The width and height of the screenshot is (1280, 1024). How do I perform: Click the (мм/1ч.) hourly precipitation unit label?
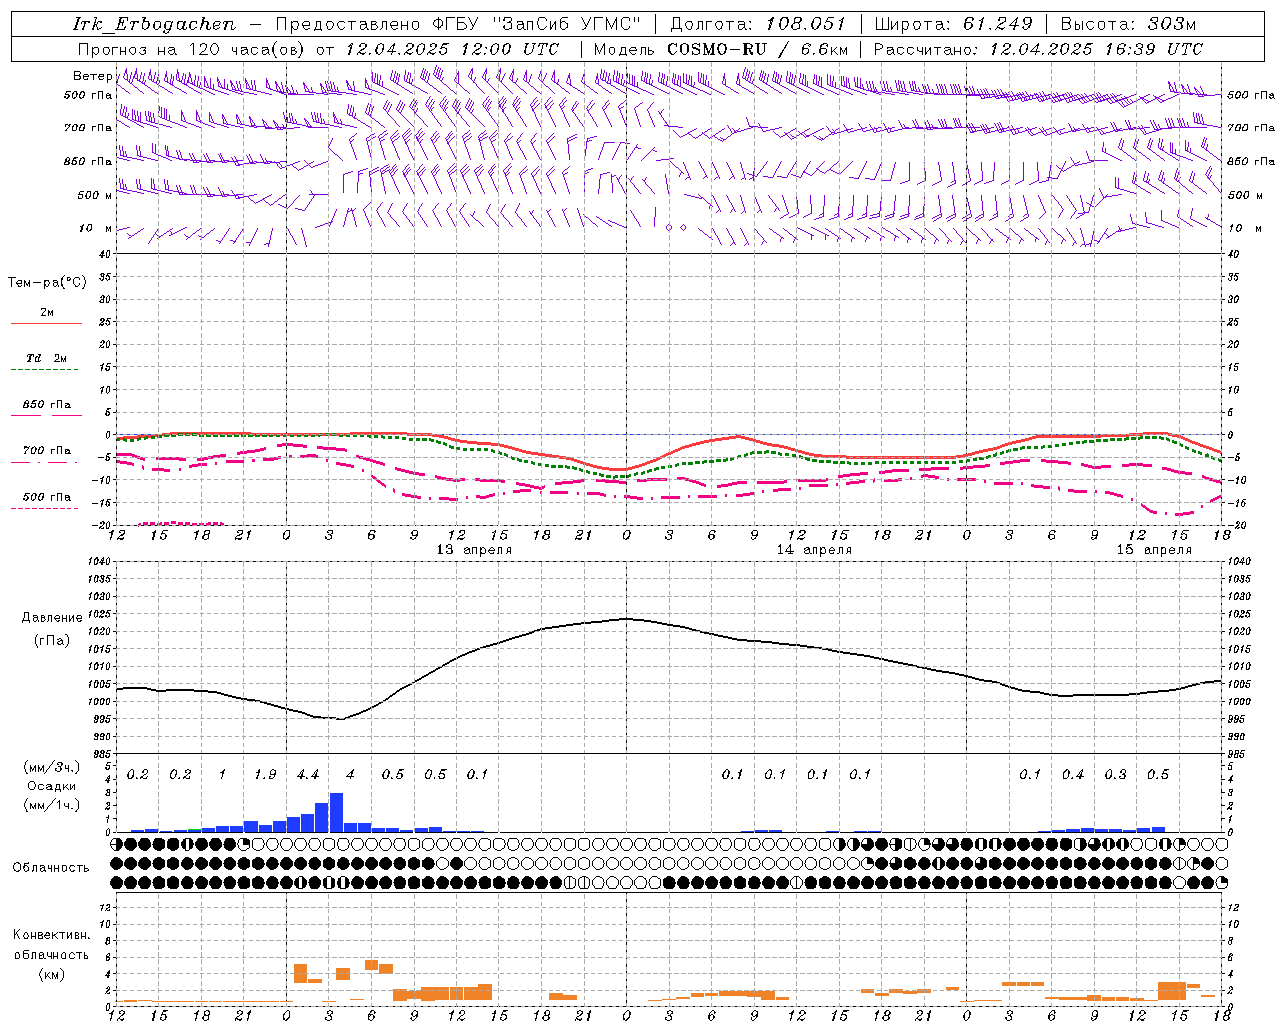click(51, 805)
